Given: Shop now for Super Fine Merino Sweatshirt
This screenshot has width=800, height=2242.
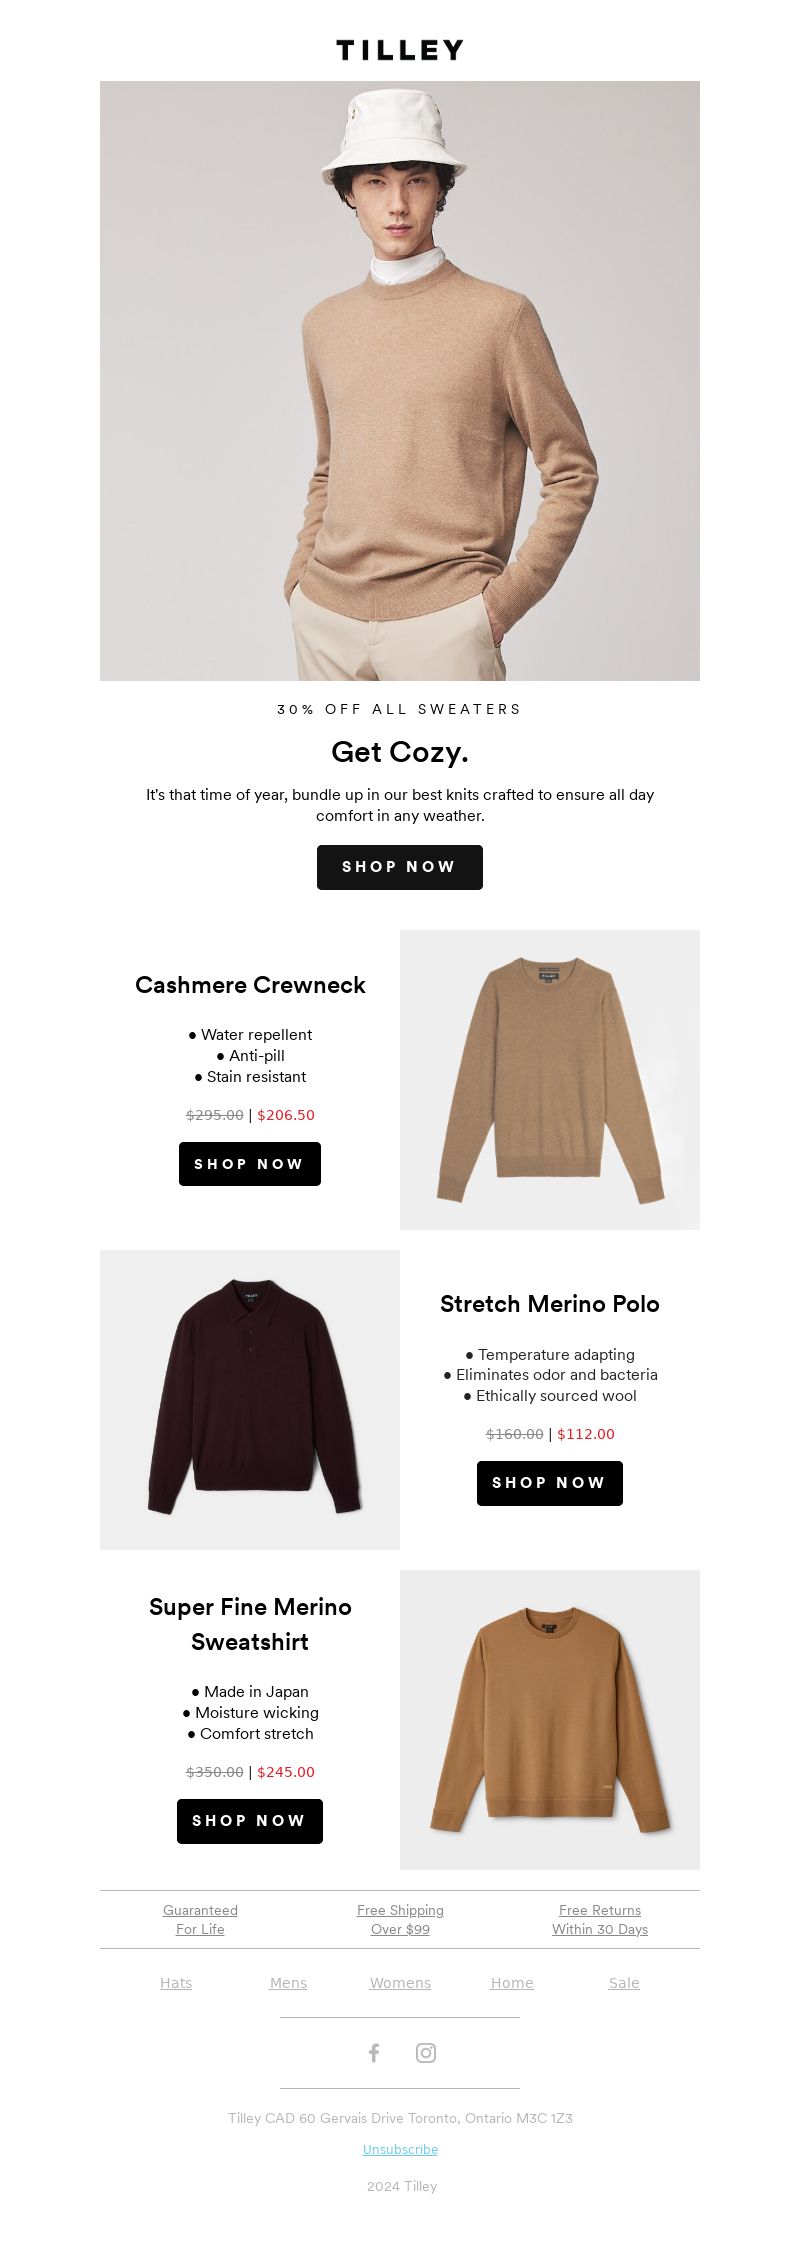Looking at the screenshot, I should [x=250, y=1821].
